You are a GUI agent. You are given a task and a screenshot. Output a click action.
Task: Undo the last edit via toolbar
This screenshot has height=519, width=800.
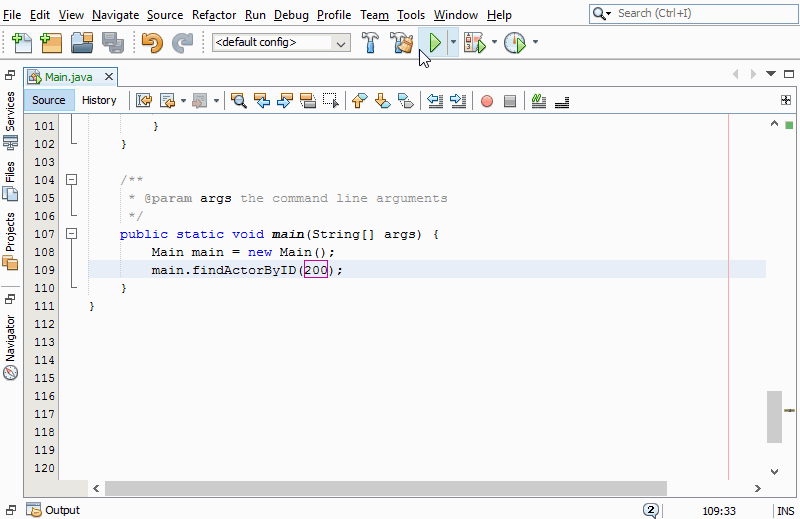click(x=152, y=43)
